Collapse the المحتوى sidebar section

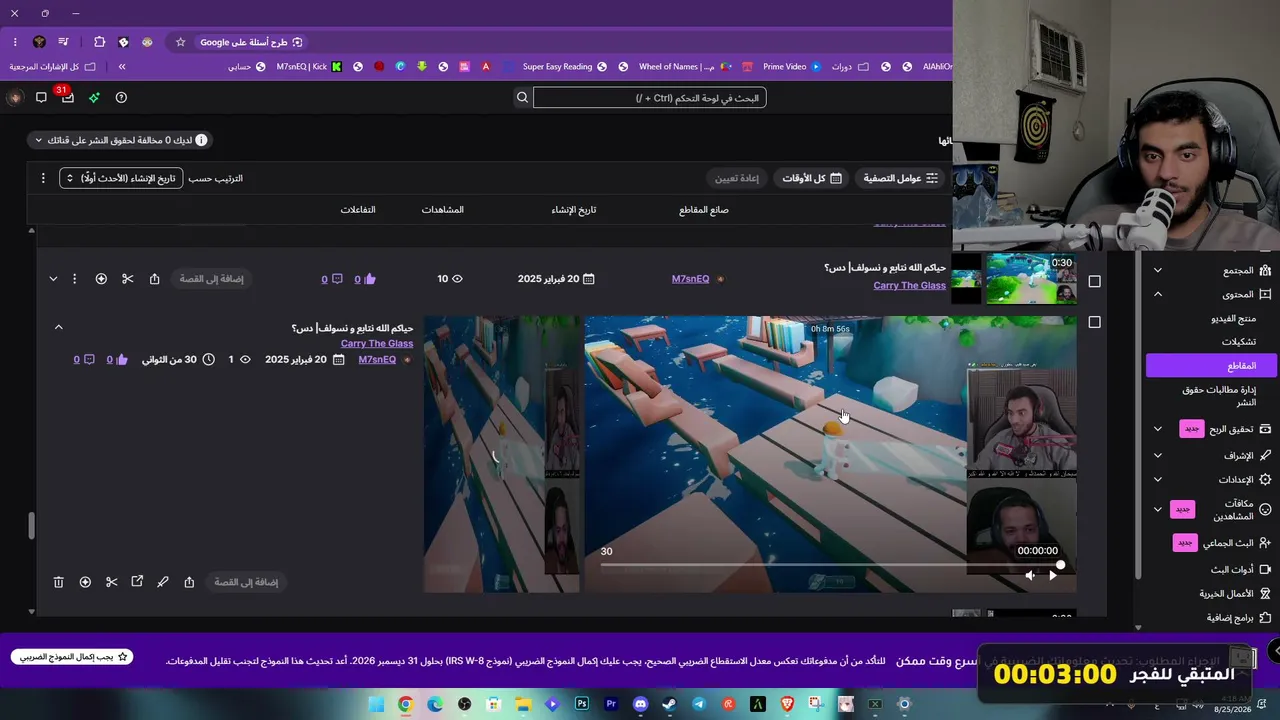[1158, 295]
